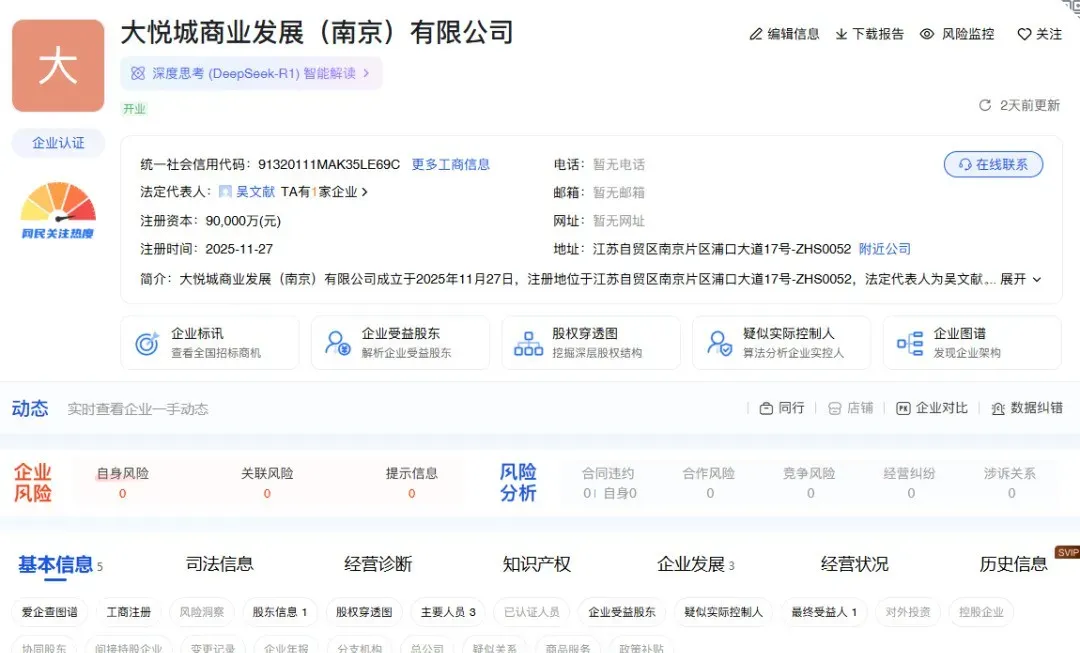
Task: Click the 股权穿透图 hierarchy icon
Action: [528, 342]
